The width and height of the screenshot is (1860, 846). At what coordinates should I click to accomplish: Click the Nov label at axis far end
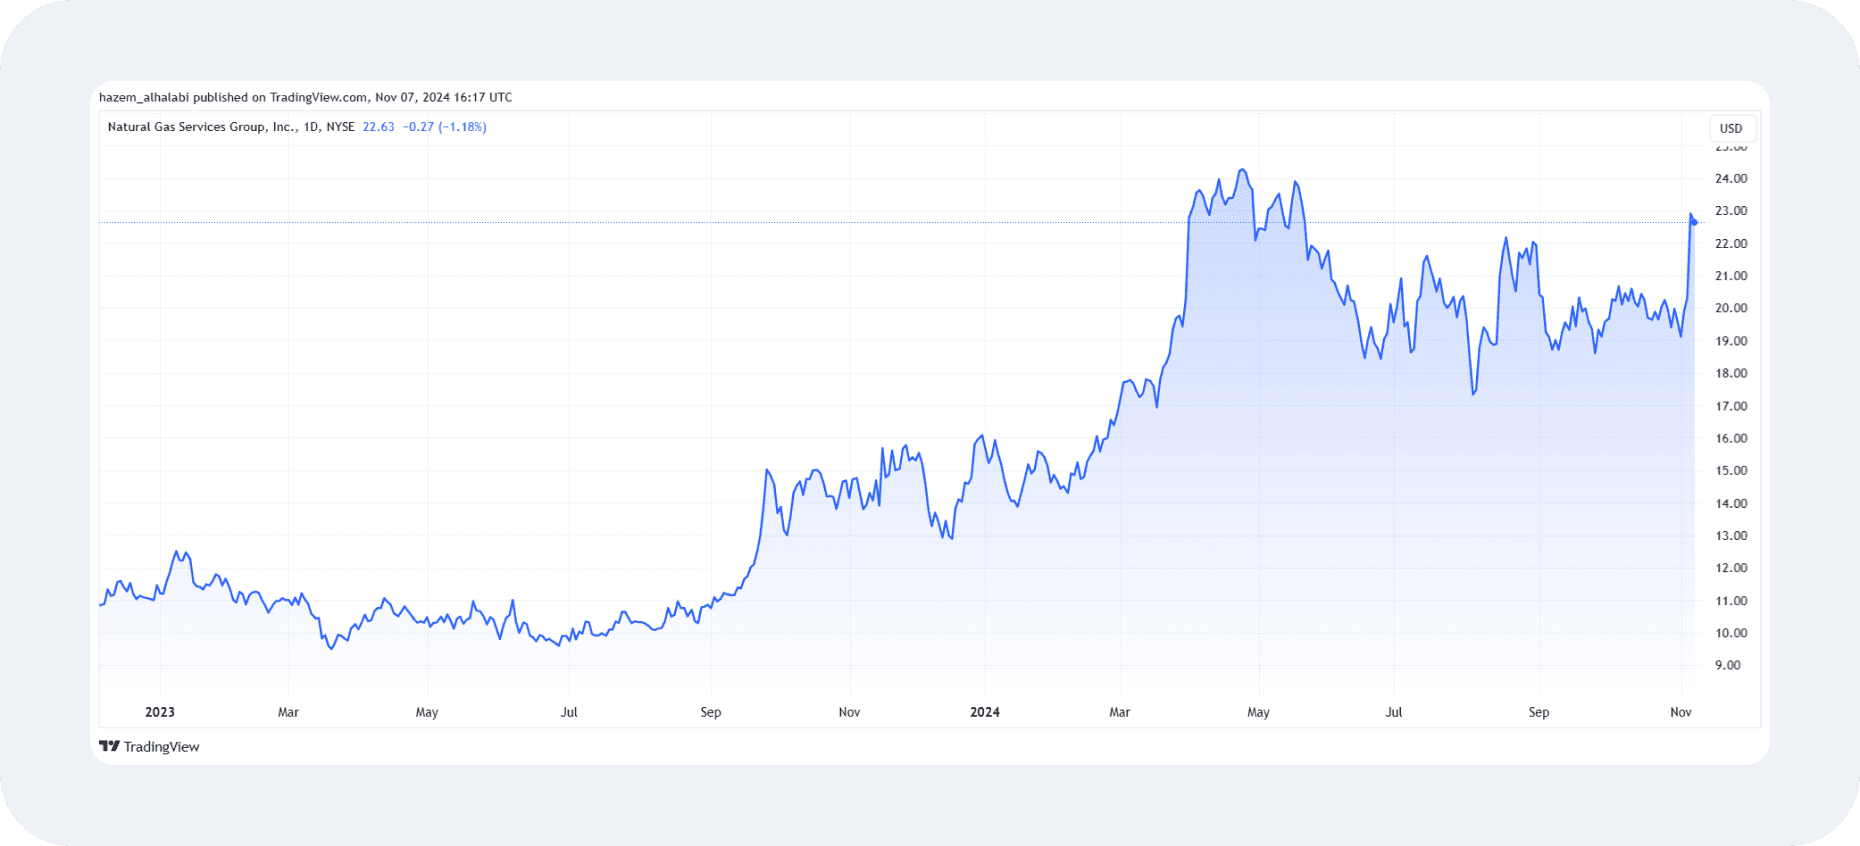(x=1681, y=712)
